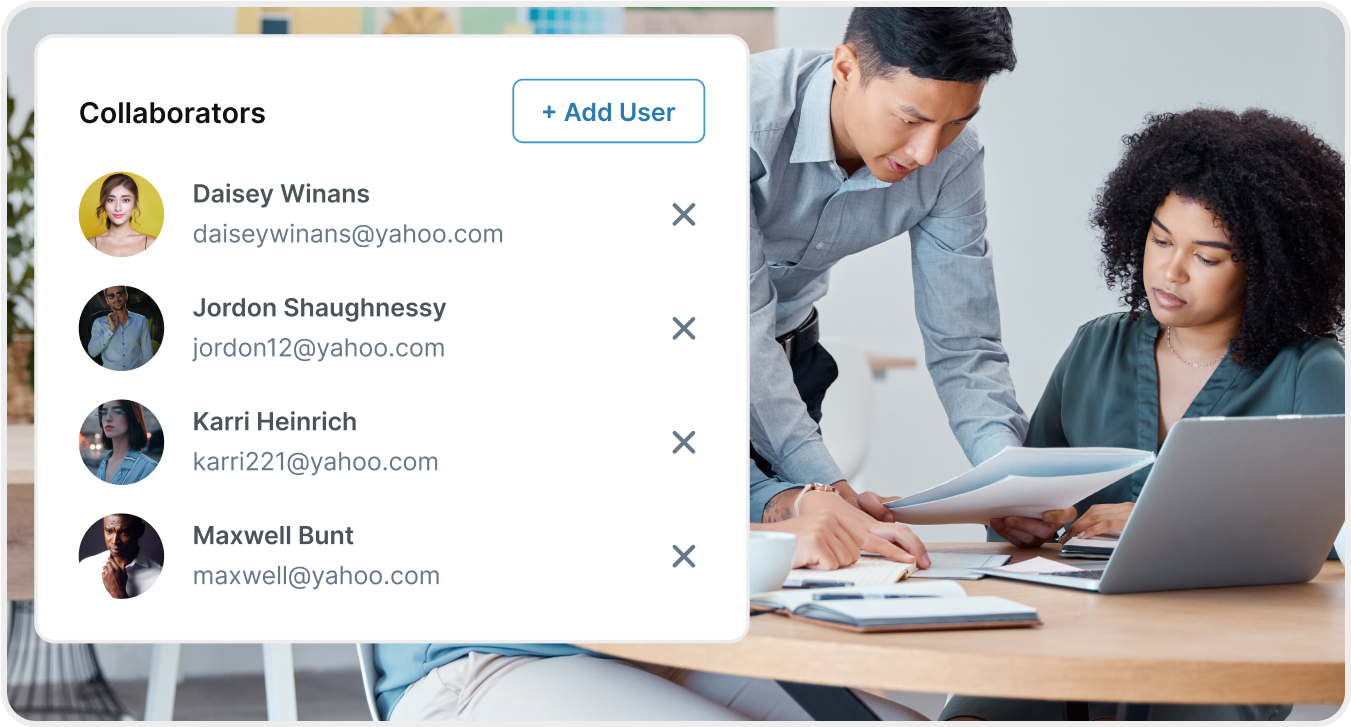This screenshot has width=1351, height=727.
Task: Open the Karri Heinrich name entry
Action: (x=275, y=422)
